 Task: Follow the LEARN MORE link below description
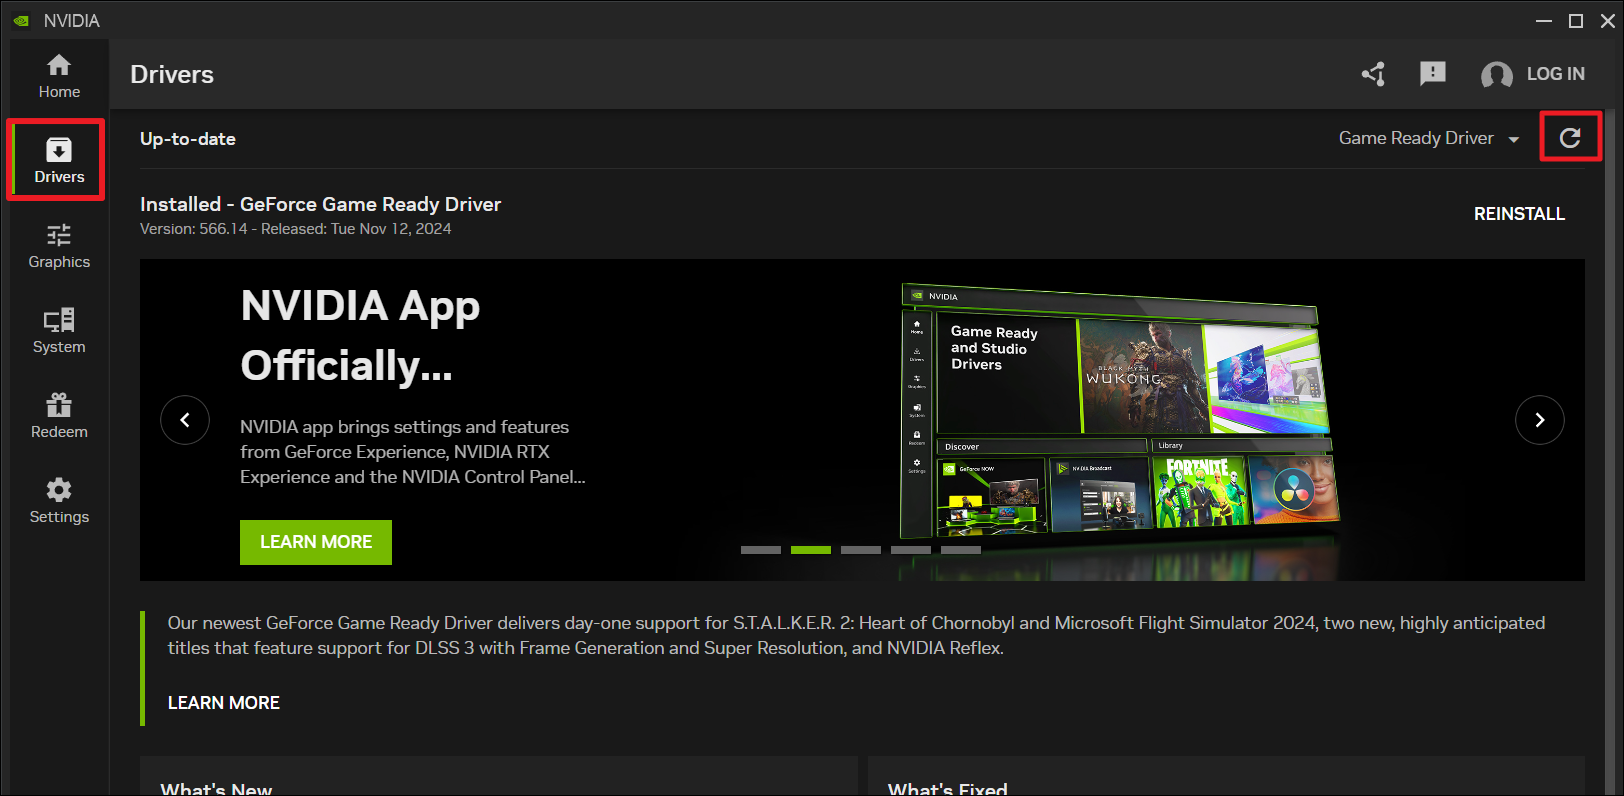click(224, 703)
